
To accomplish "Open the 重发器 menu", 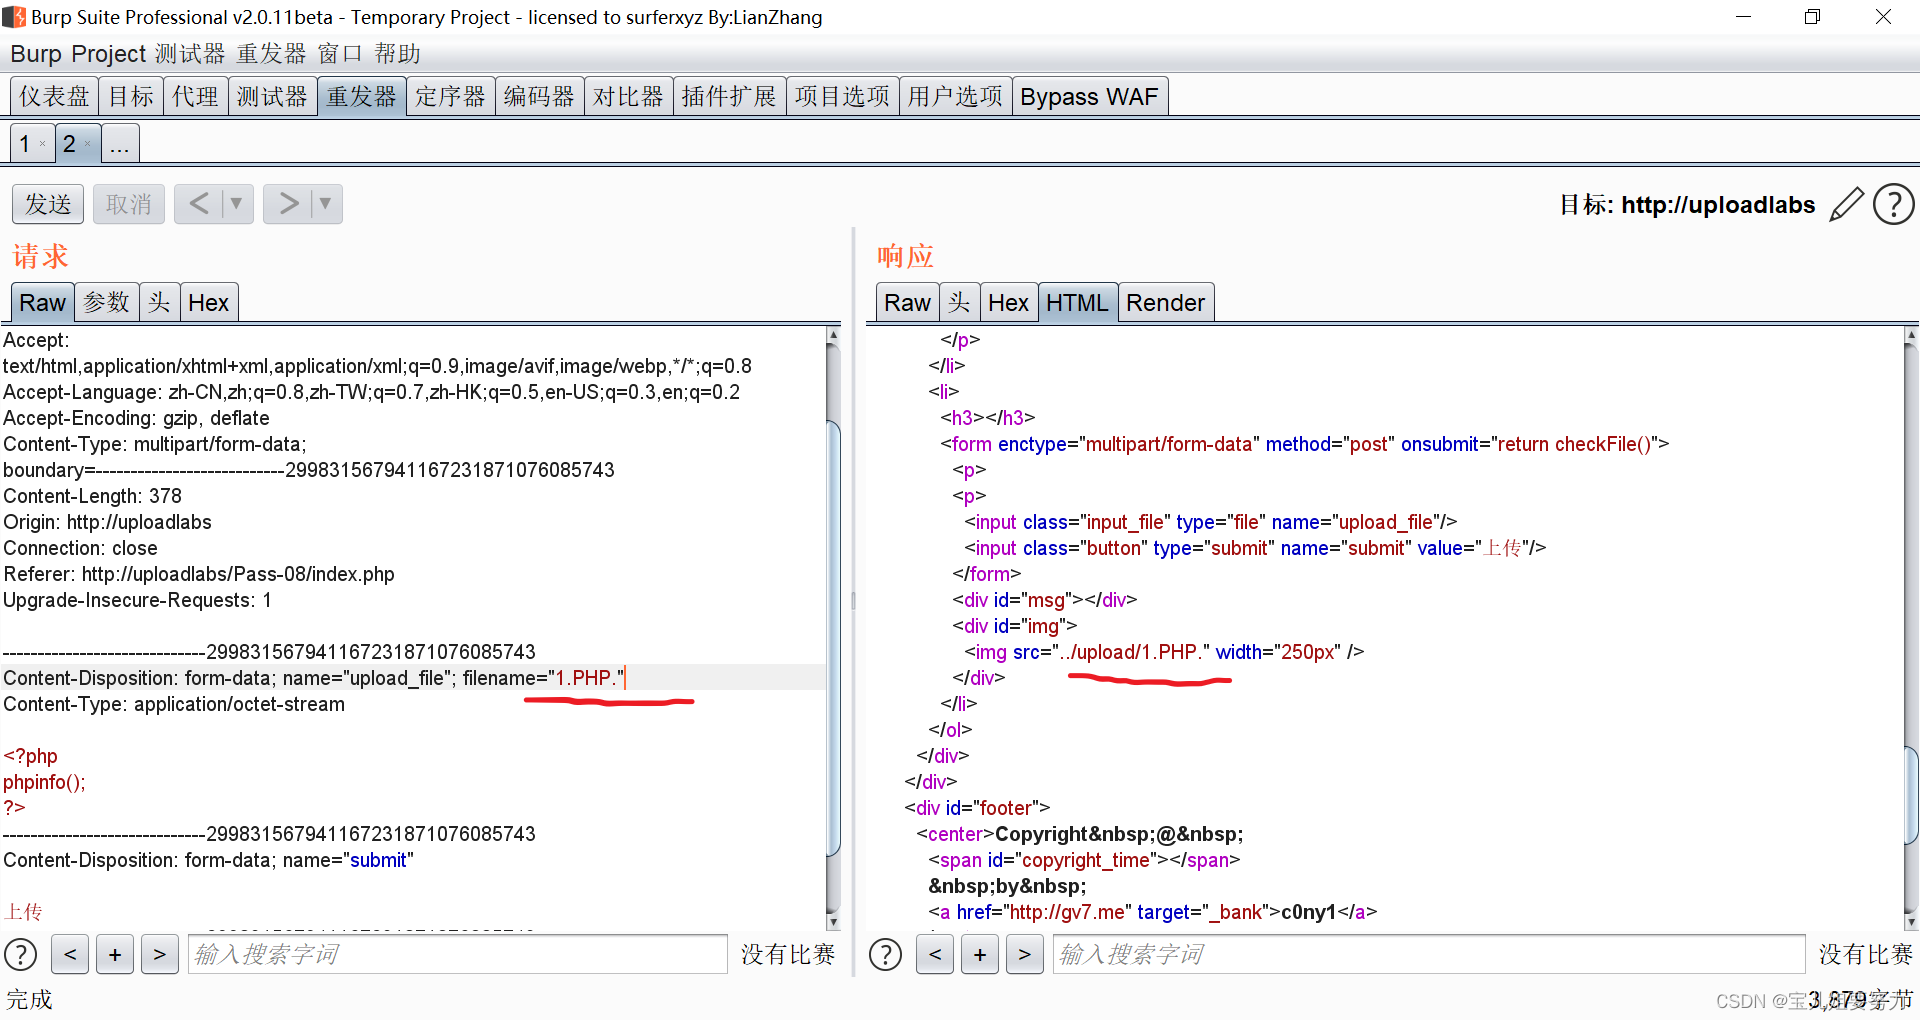I will click(x=272, y=54).
